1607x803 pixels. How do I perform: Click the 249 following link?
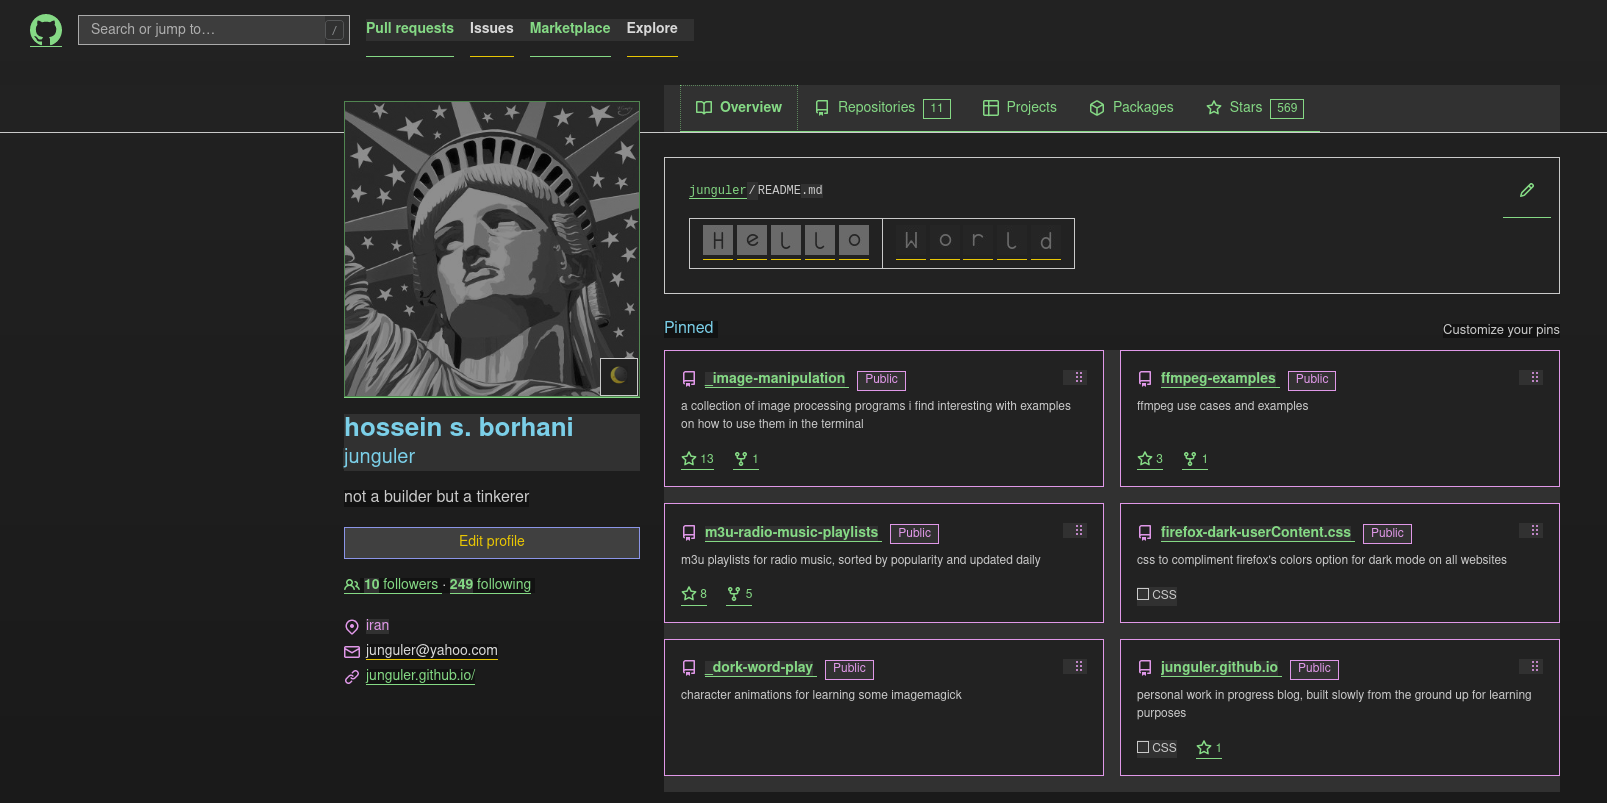490,584
